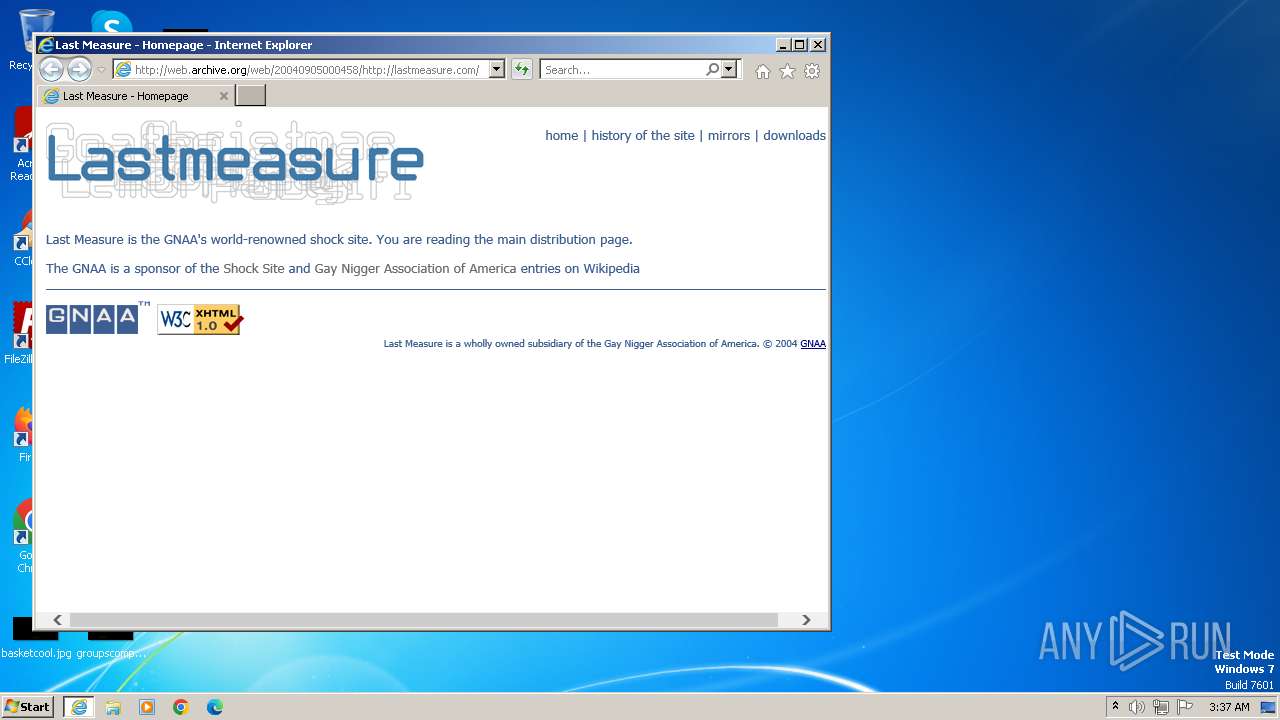This screenshot has width=1280, height=720.
Task: Open the mirrors link
Action: (729, 135)
